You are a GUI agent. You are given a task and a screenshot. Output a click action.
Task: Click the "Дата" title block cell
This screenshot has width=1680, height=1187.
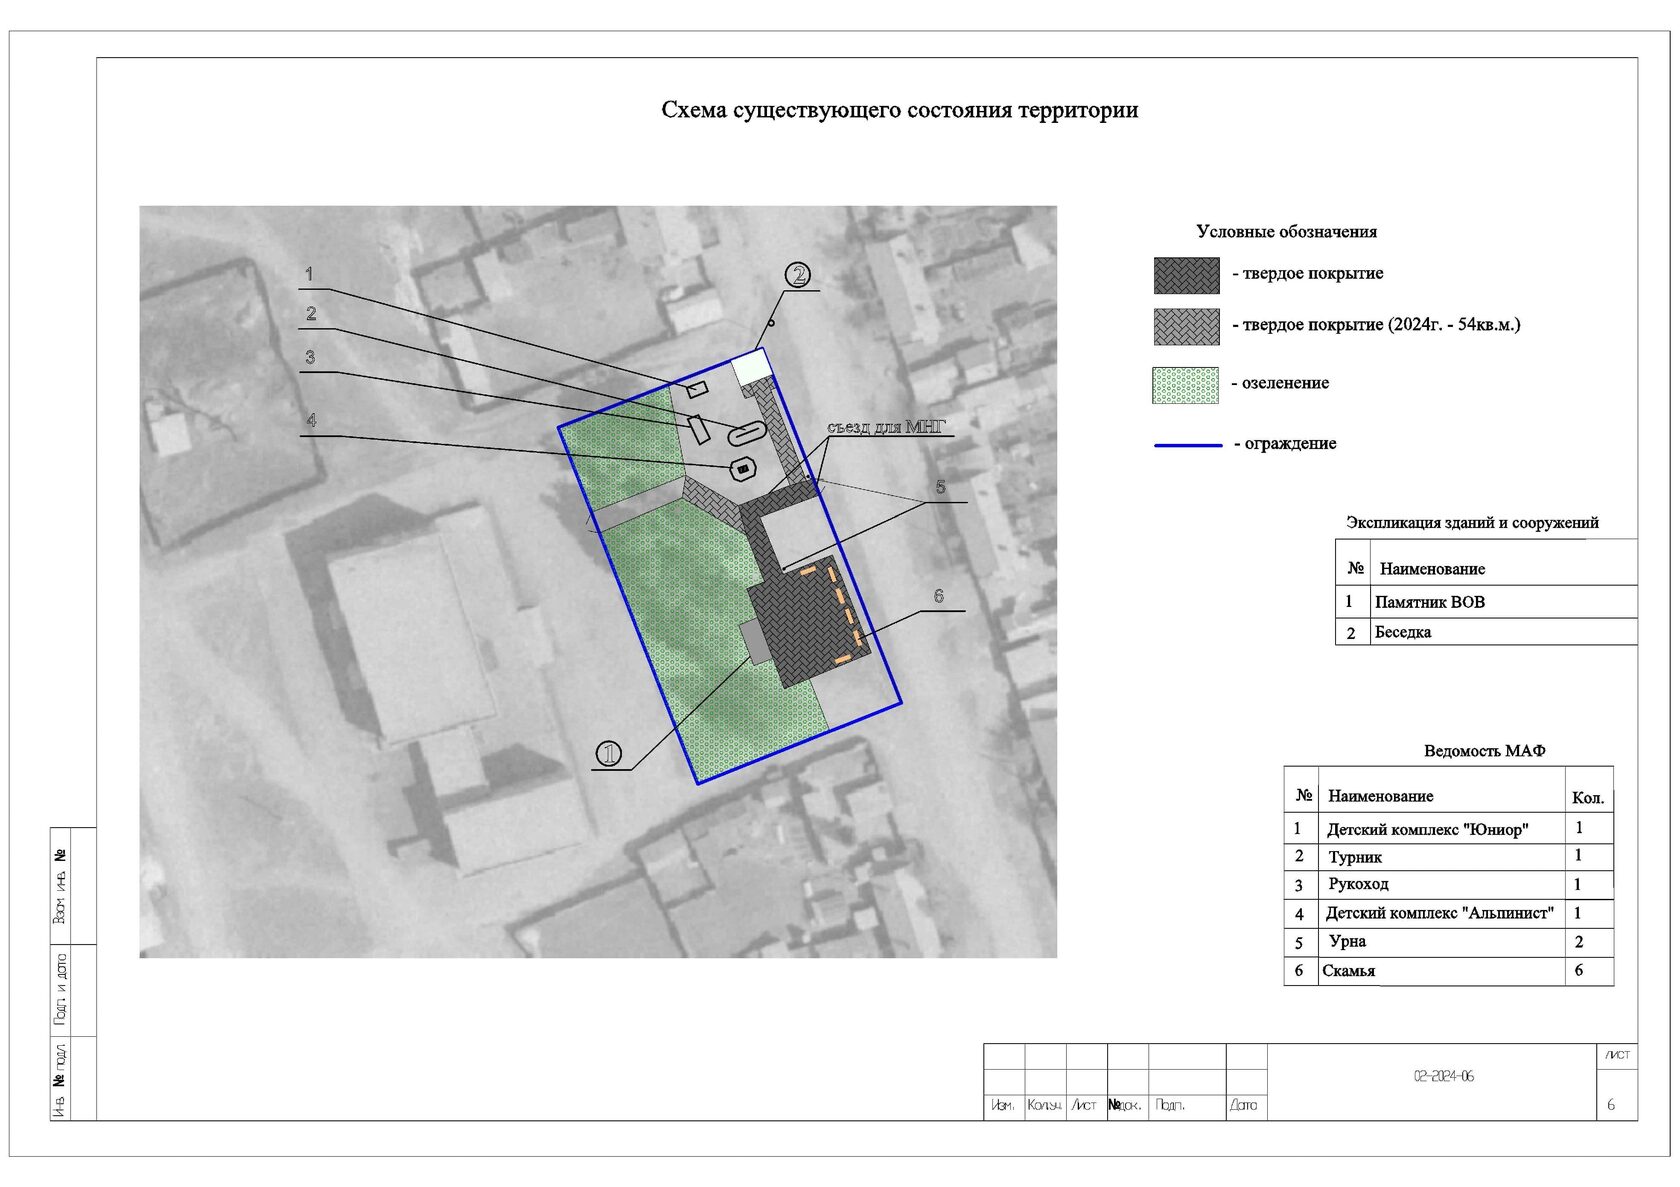coord(1245,1106)
